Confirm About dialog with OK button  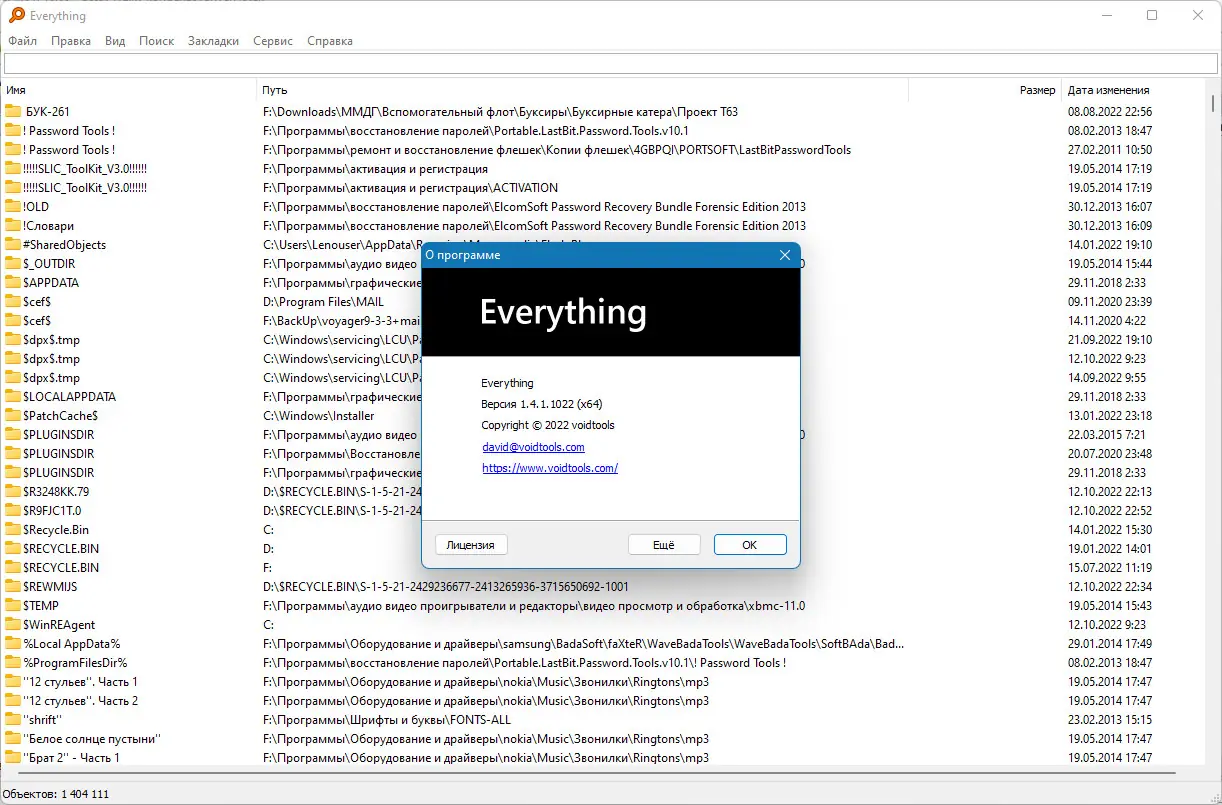tap(750, 545)
